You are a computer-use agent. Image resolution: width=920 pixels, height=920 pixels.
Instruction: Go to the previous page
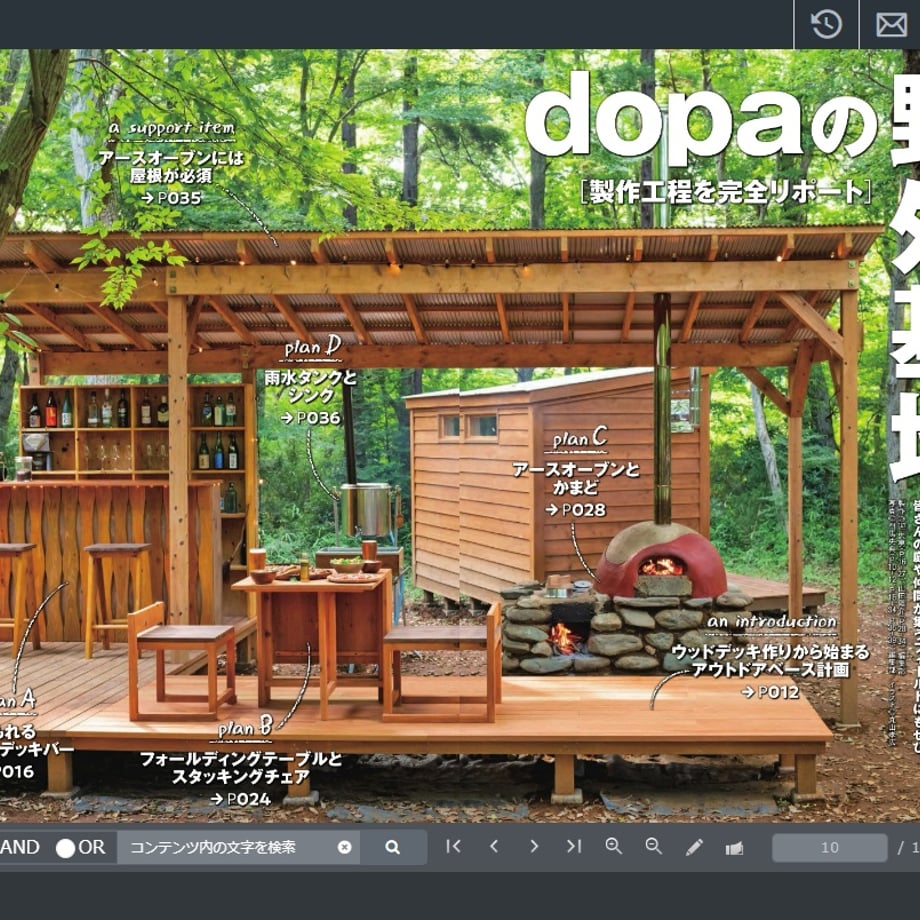coord(494,846)
